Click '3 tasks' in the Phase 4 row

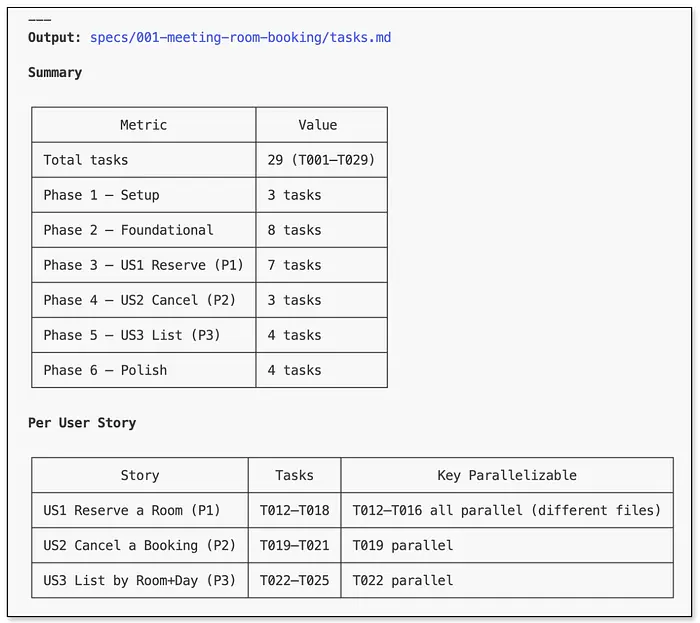(321, 300)
